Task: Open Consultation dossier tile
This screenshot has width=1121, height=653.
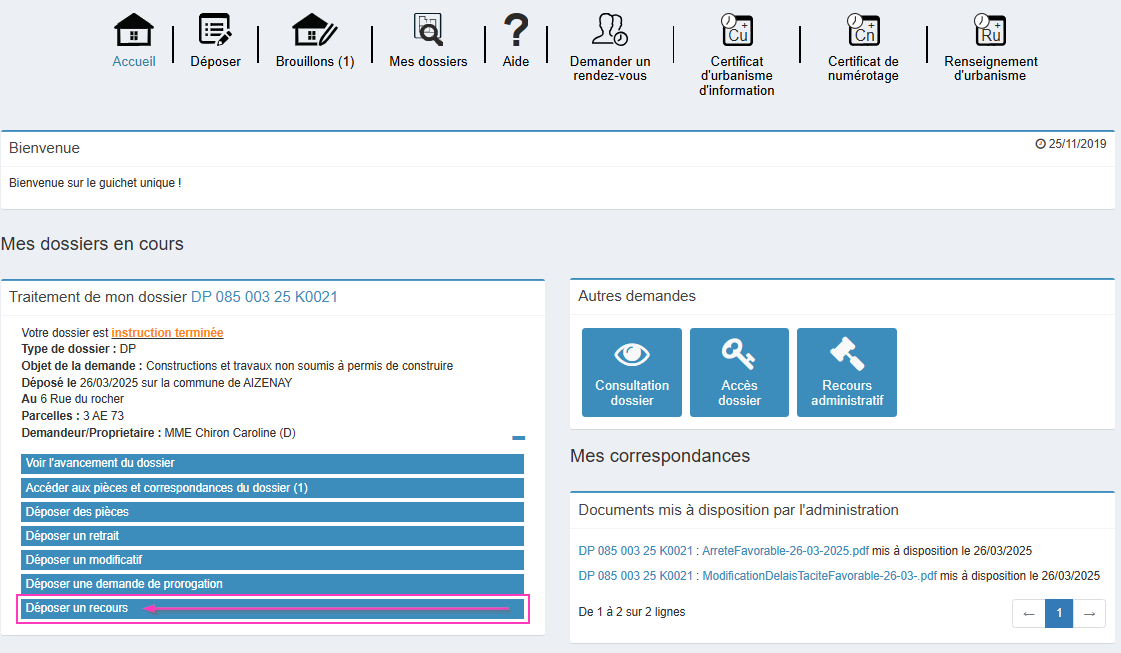Action: [x=632, y=372]
